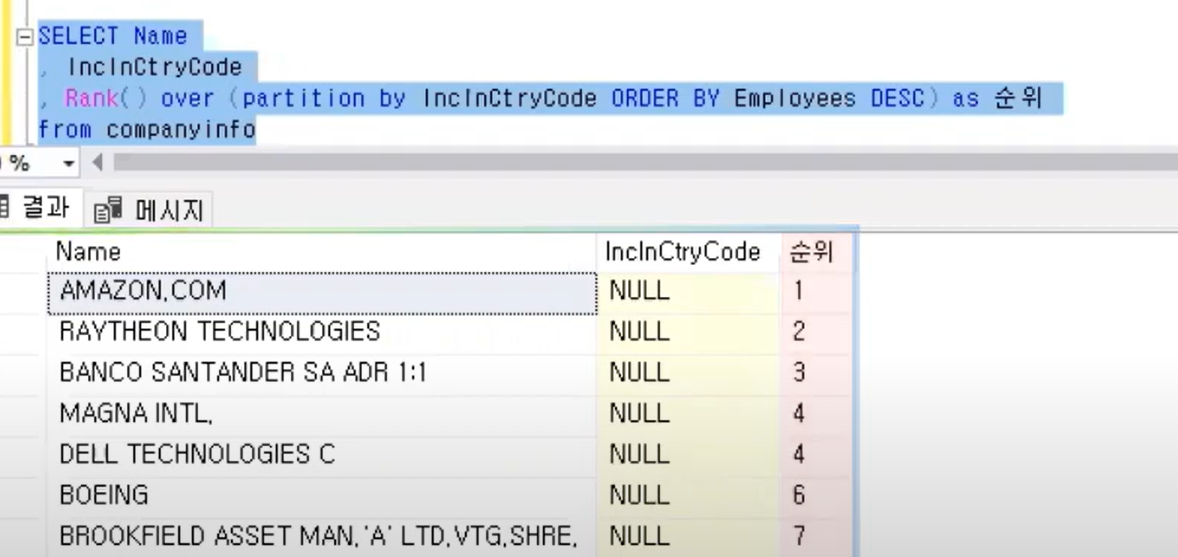Screen dimensions: 1178x557
Task: Click rank value 7 in BROOKFIELD row
Action: pos(816,536)
